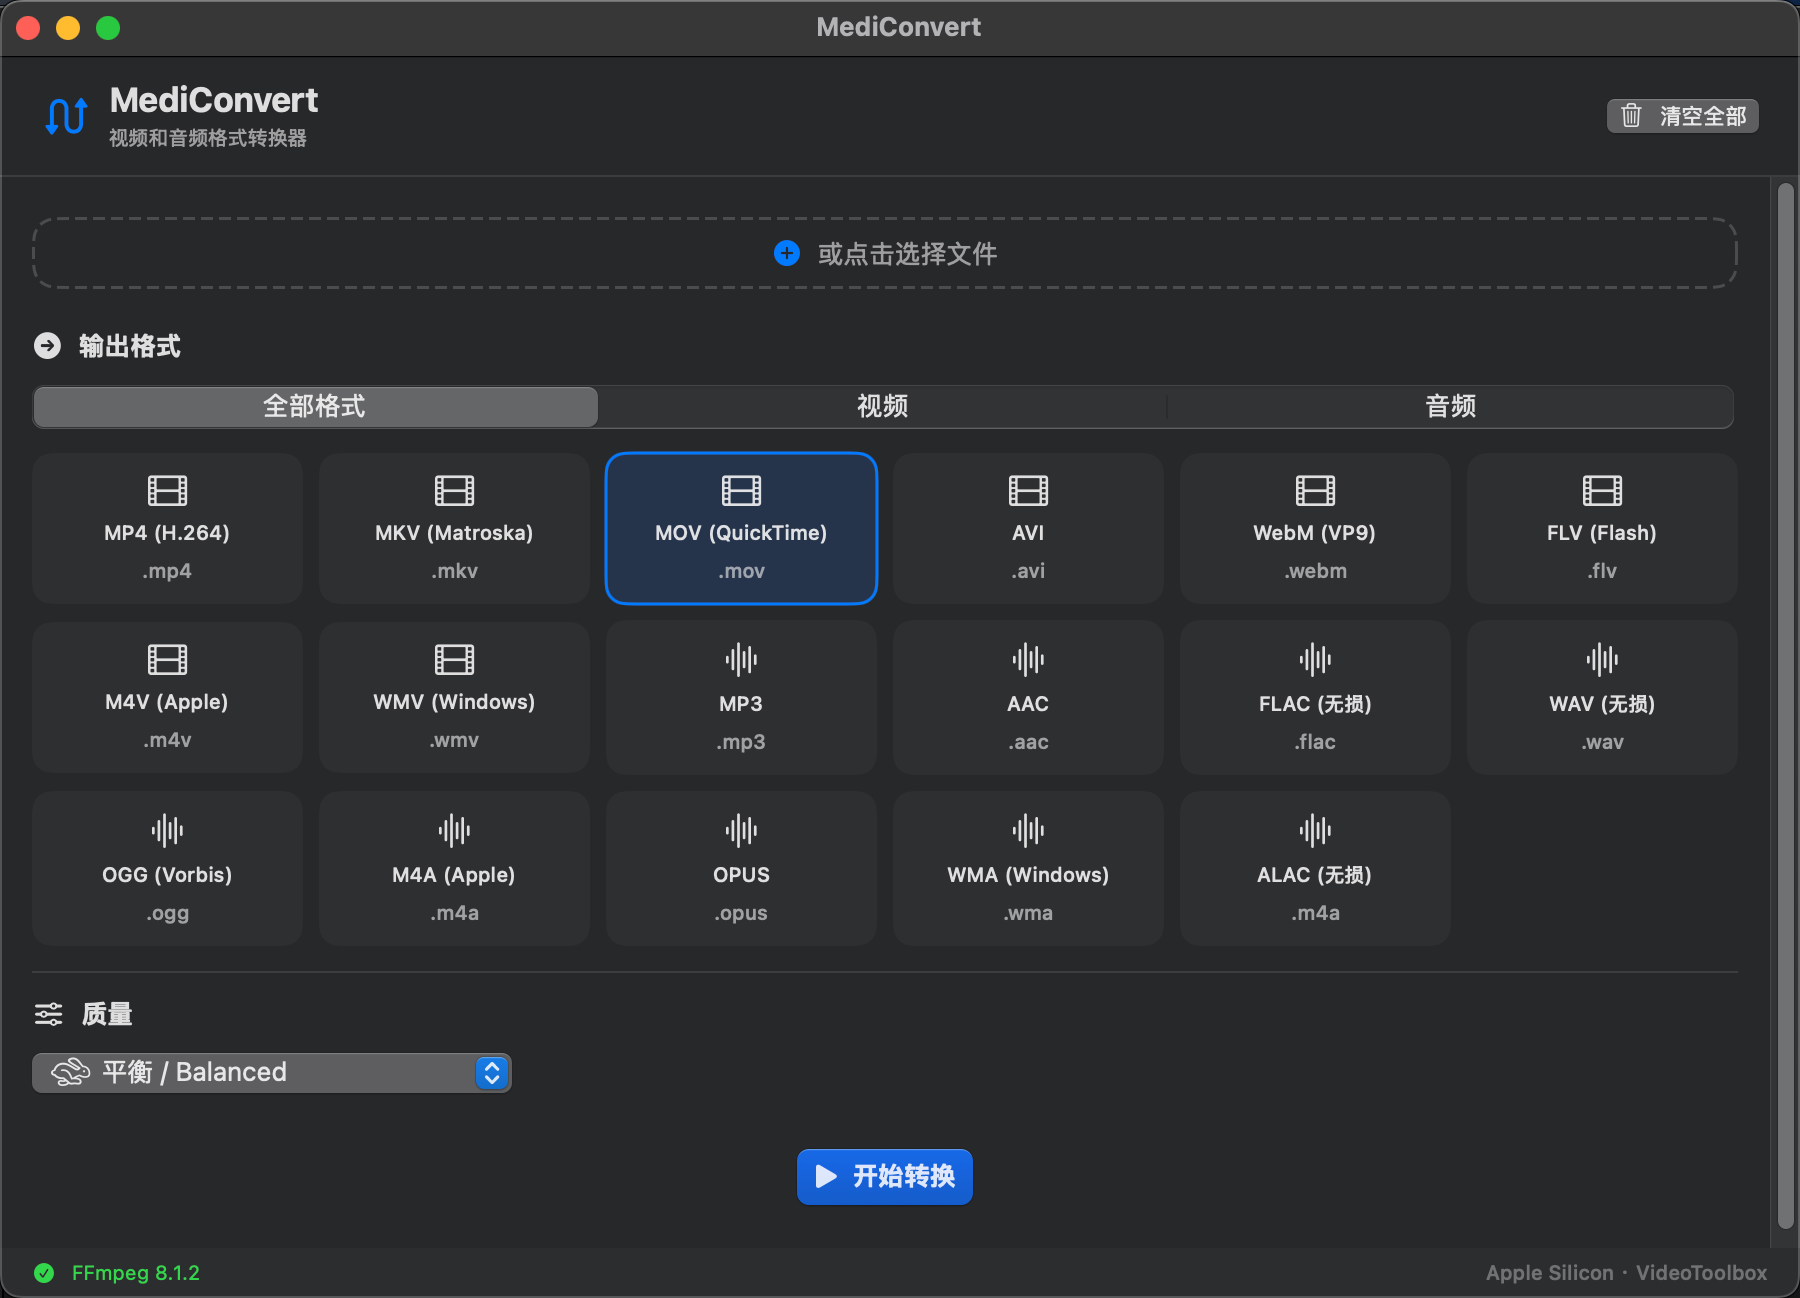
Task: Minimize the MediConvert window
Action: (x=68, y=28)
